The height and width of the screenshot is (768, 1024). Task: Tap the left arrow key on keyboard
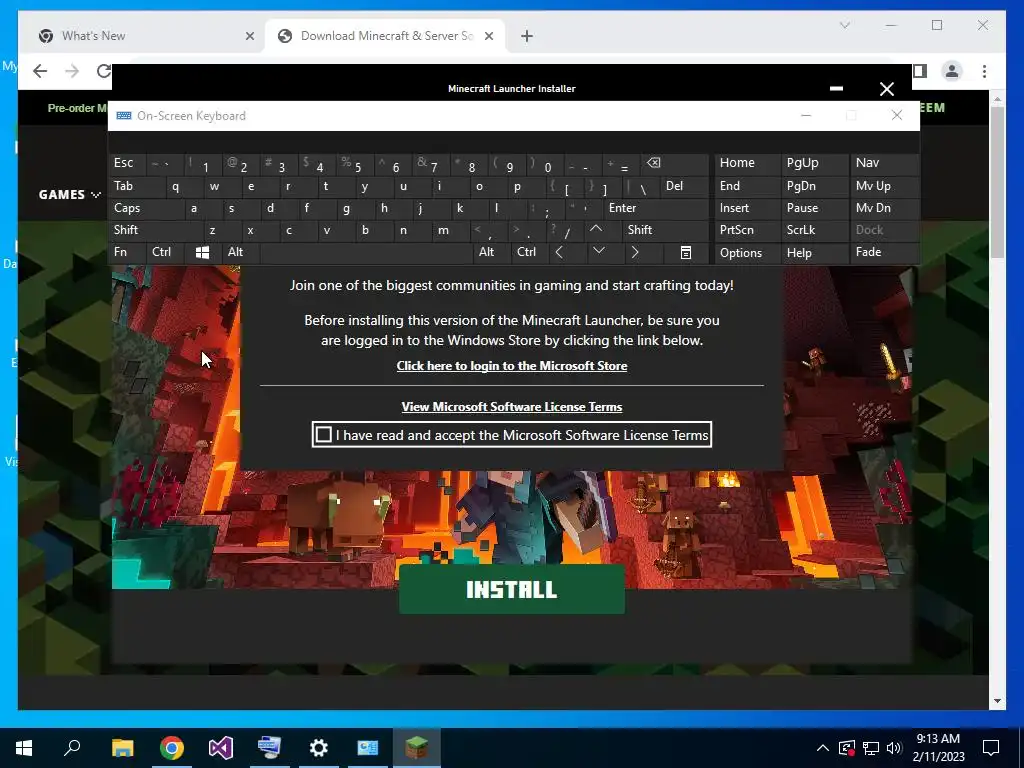click(559, 252)
